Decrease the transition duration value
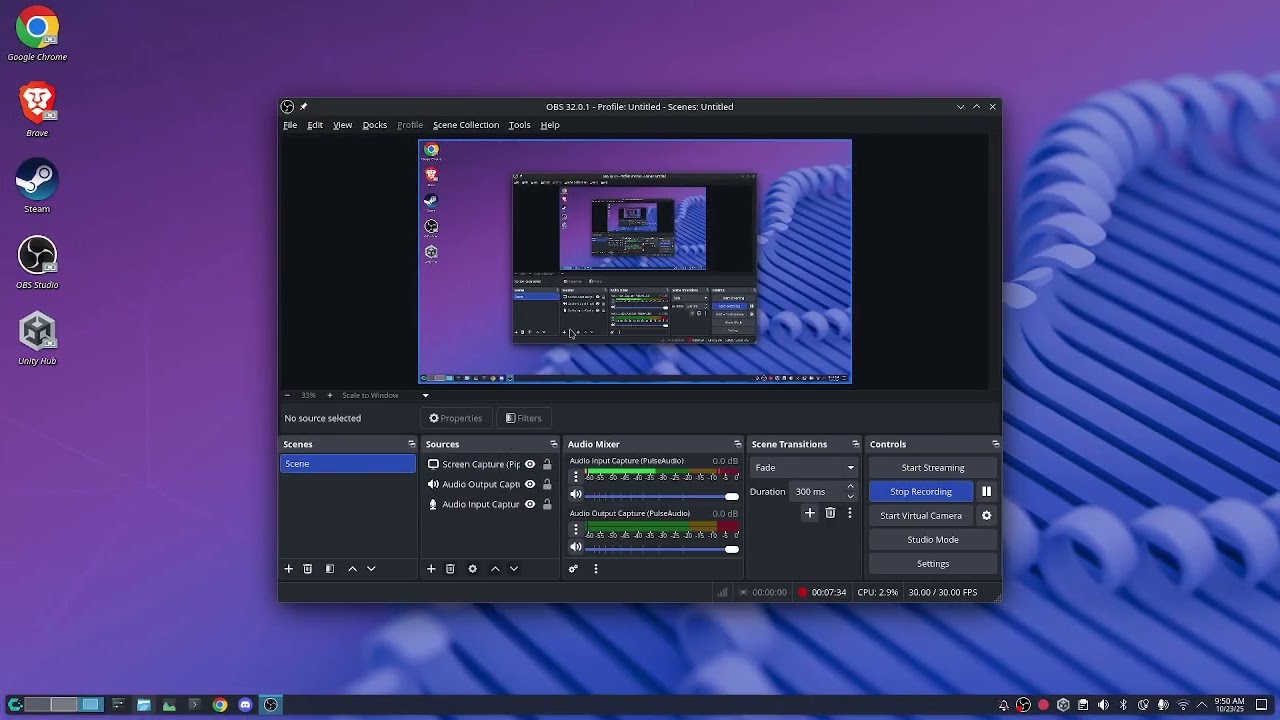Screen dimensions: 1280x720 (851, 496)
